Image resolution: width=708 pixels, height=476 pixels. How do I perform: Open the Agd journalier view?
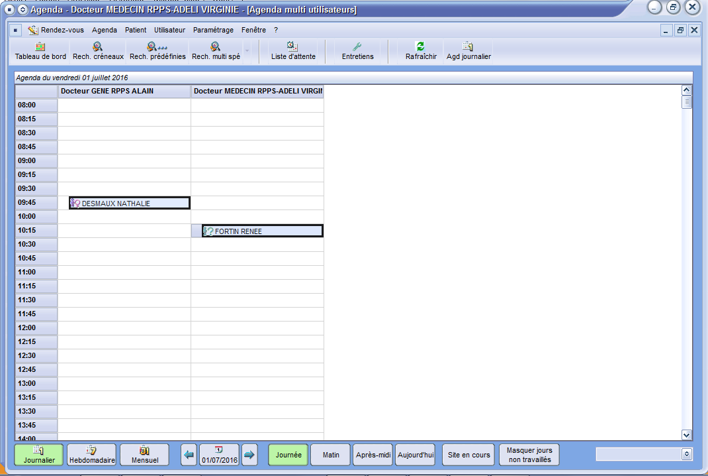(x=468, y=51)
